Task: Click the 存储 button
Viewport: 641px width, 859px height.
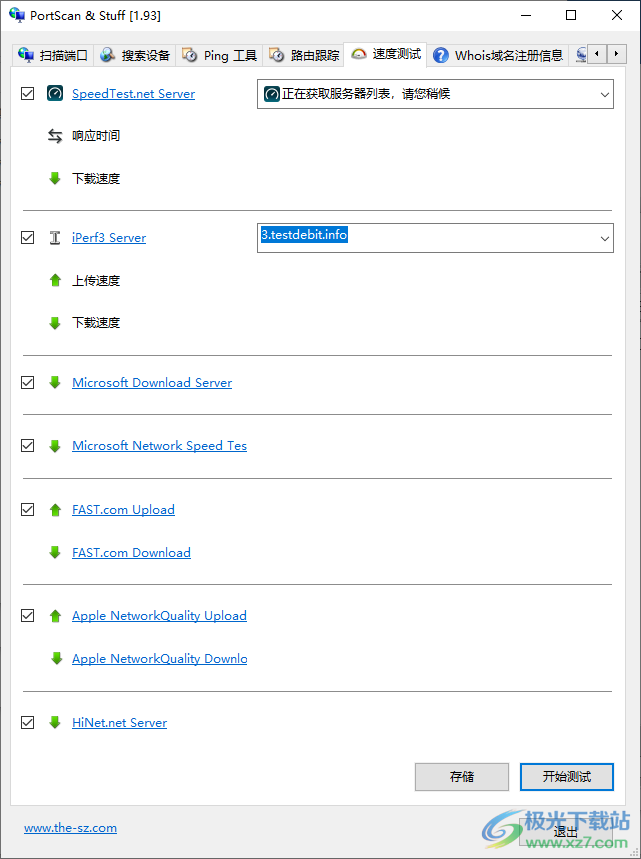Action: [462, 777]
